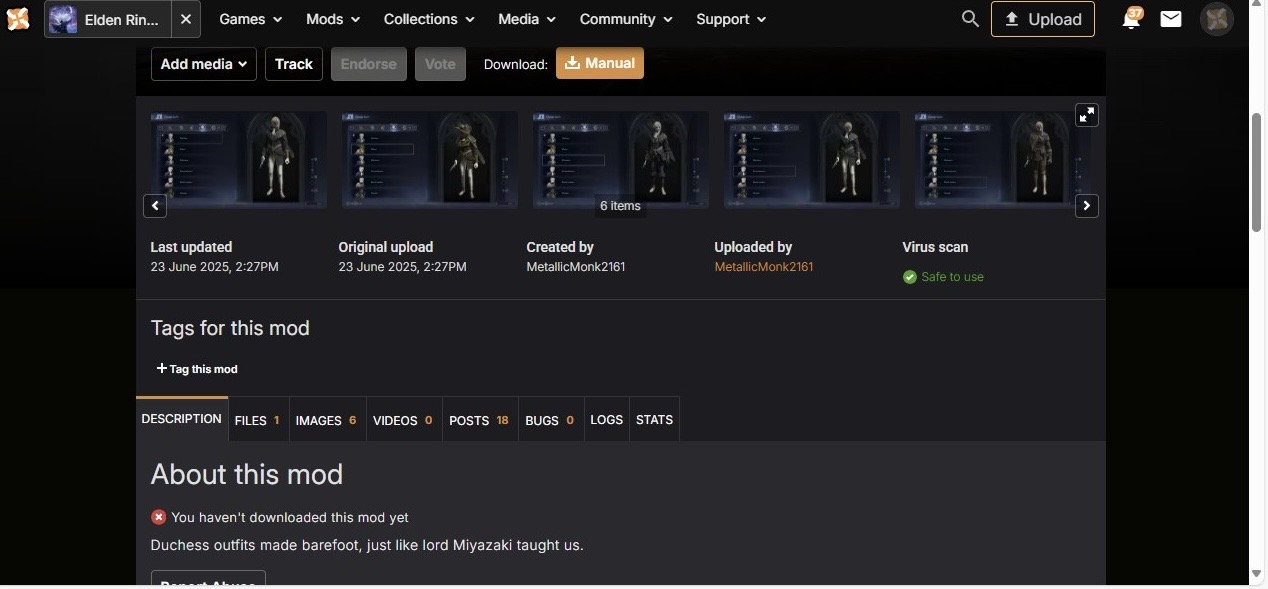This screenshot has height=589, width=1268.
Task: Click the Endorse button
Action: click(369, 64)
